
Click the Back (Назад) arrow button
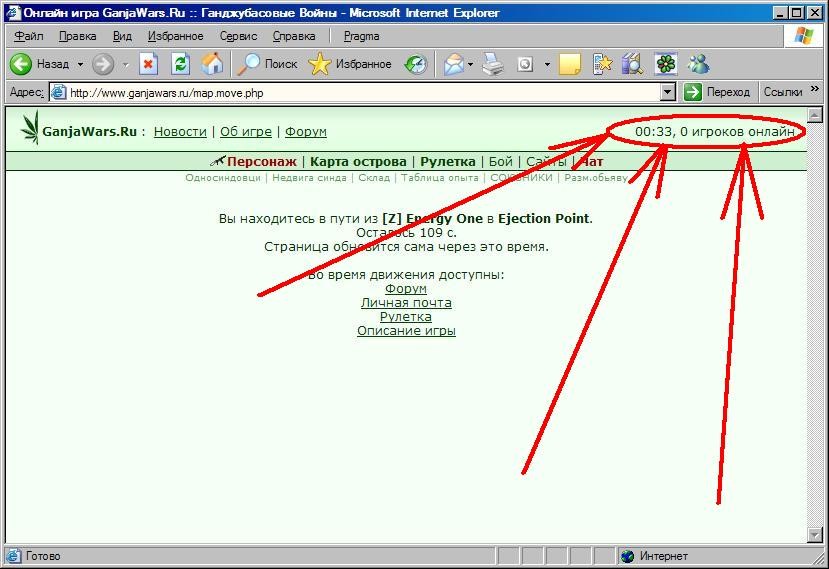[x=21, y=65]
